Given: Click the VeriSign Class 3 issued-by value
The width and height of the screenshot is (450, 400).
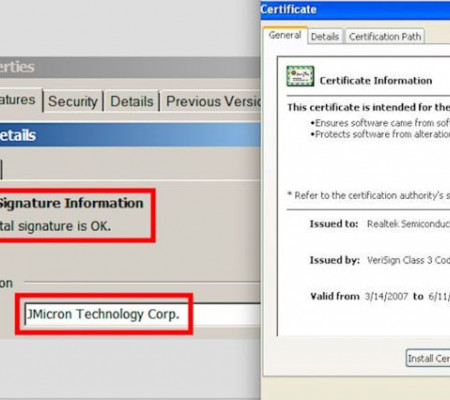Looking at the screenshot, I should click(408, 260).
